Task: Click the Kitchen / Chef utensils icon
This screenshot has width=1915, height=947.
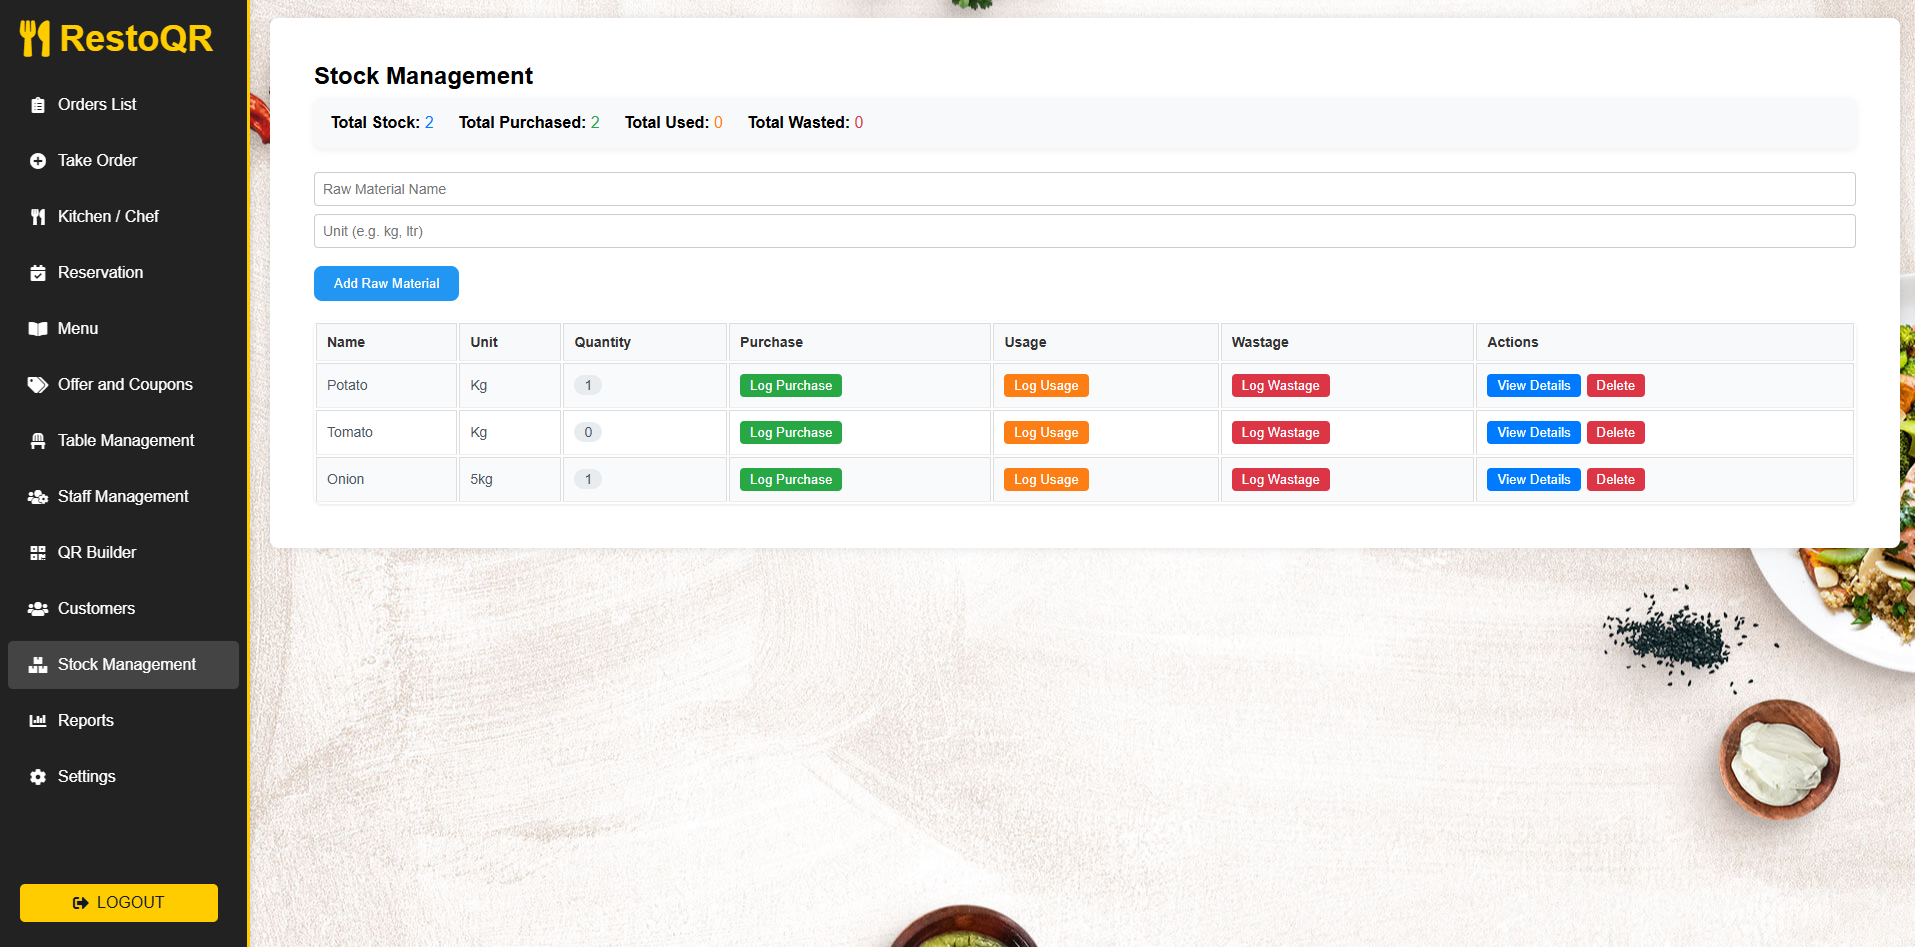Action: coord(38,217)
